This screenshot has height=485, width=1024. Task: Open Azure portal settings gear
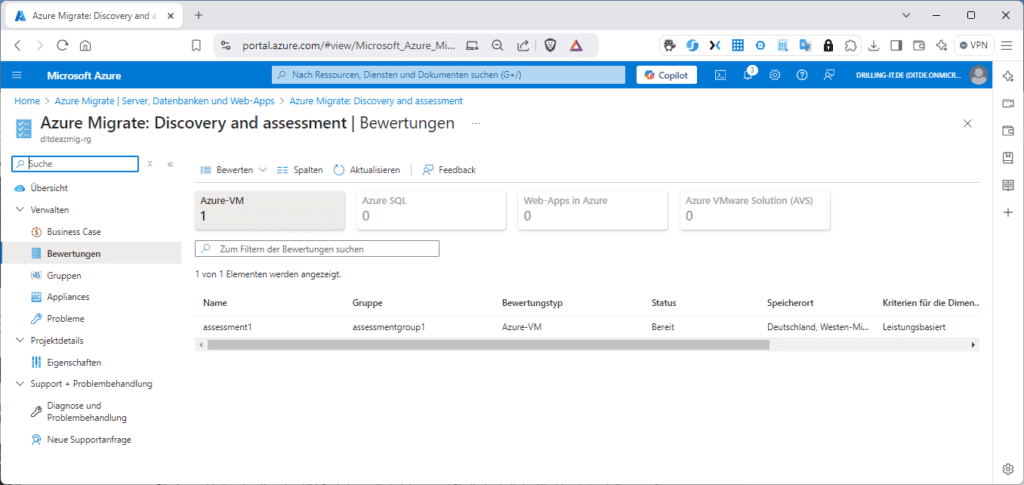click(775, 75)
